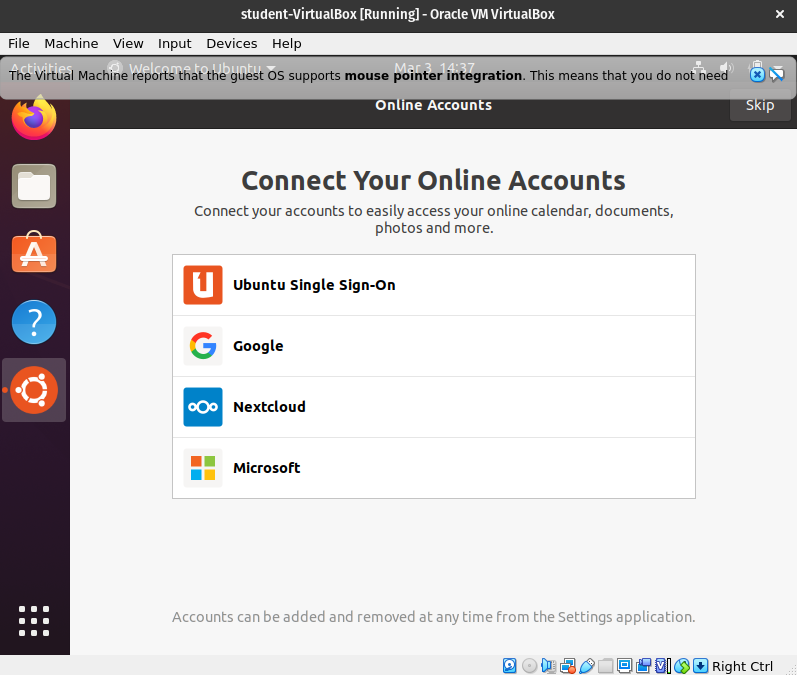Click the Ubuntu welcome icon in dock

point(34,390)
